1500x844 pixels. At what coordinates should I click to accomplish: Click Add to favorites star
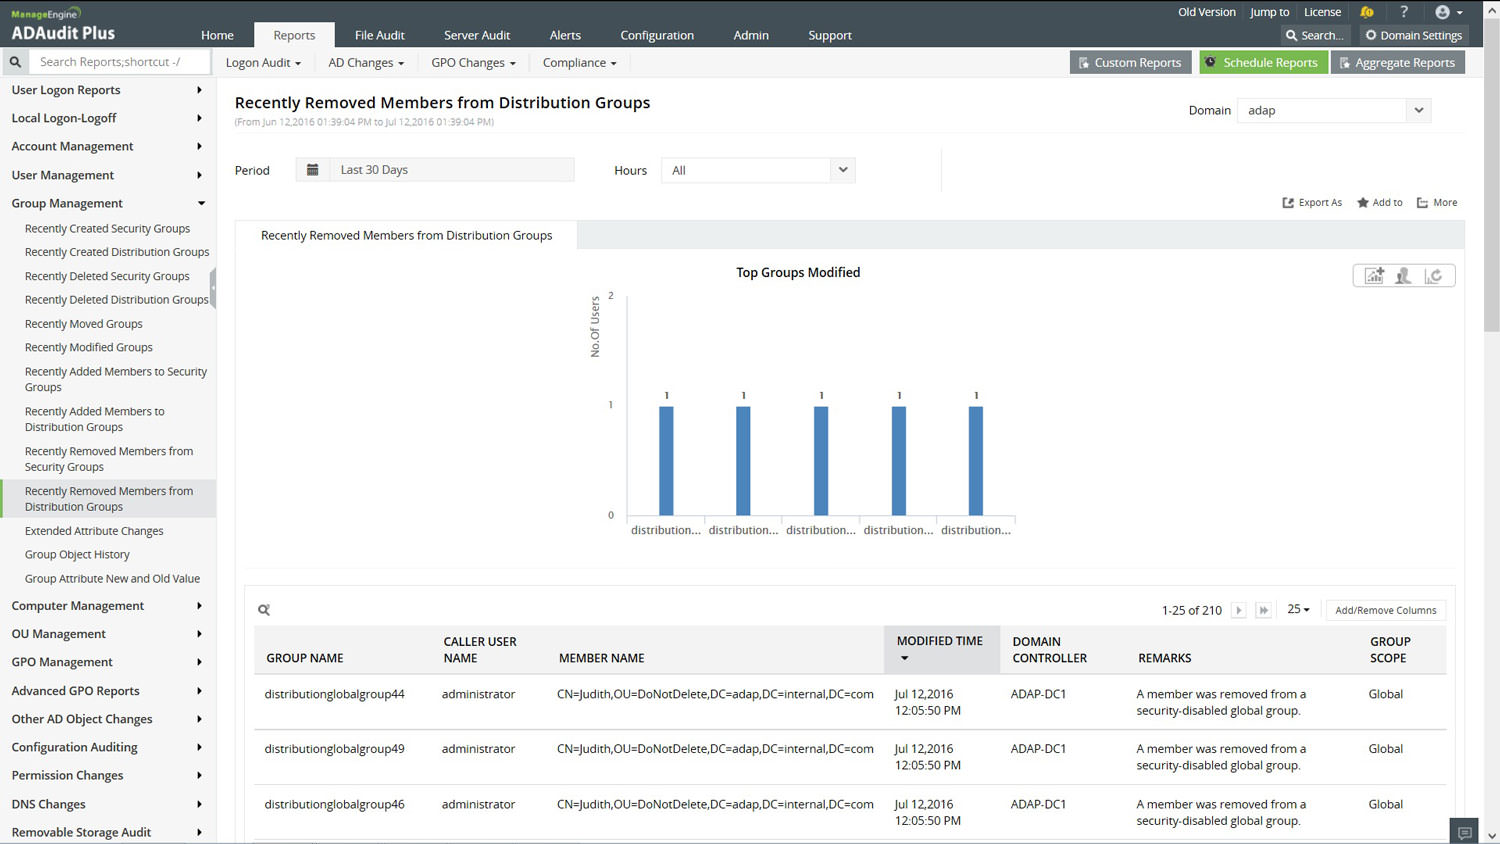[x=1380, y=203]
